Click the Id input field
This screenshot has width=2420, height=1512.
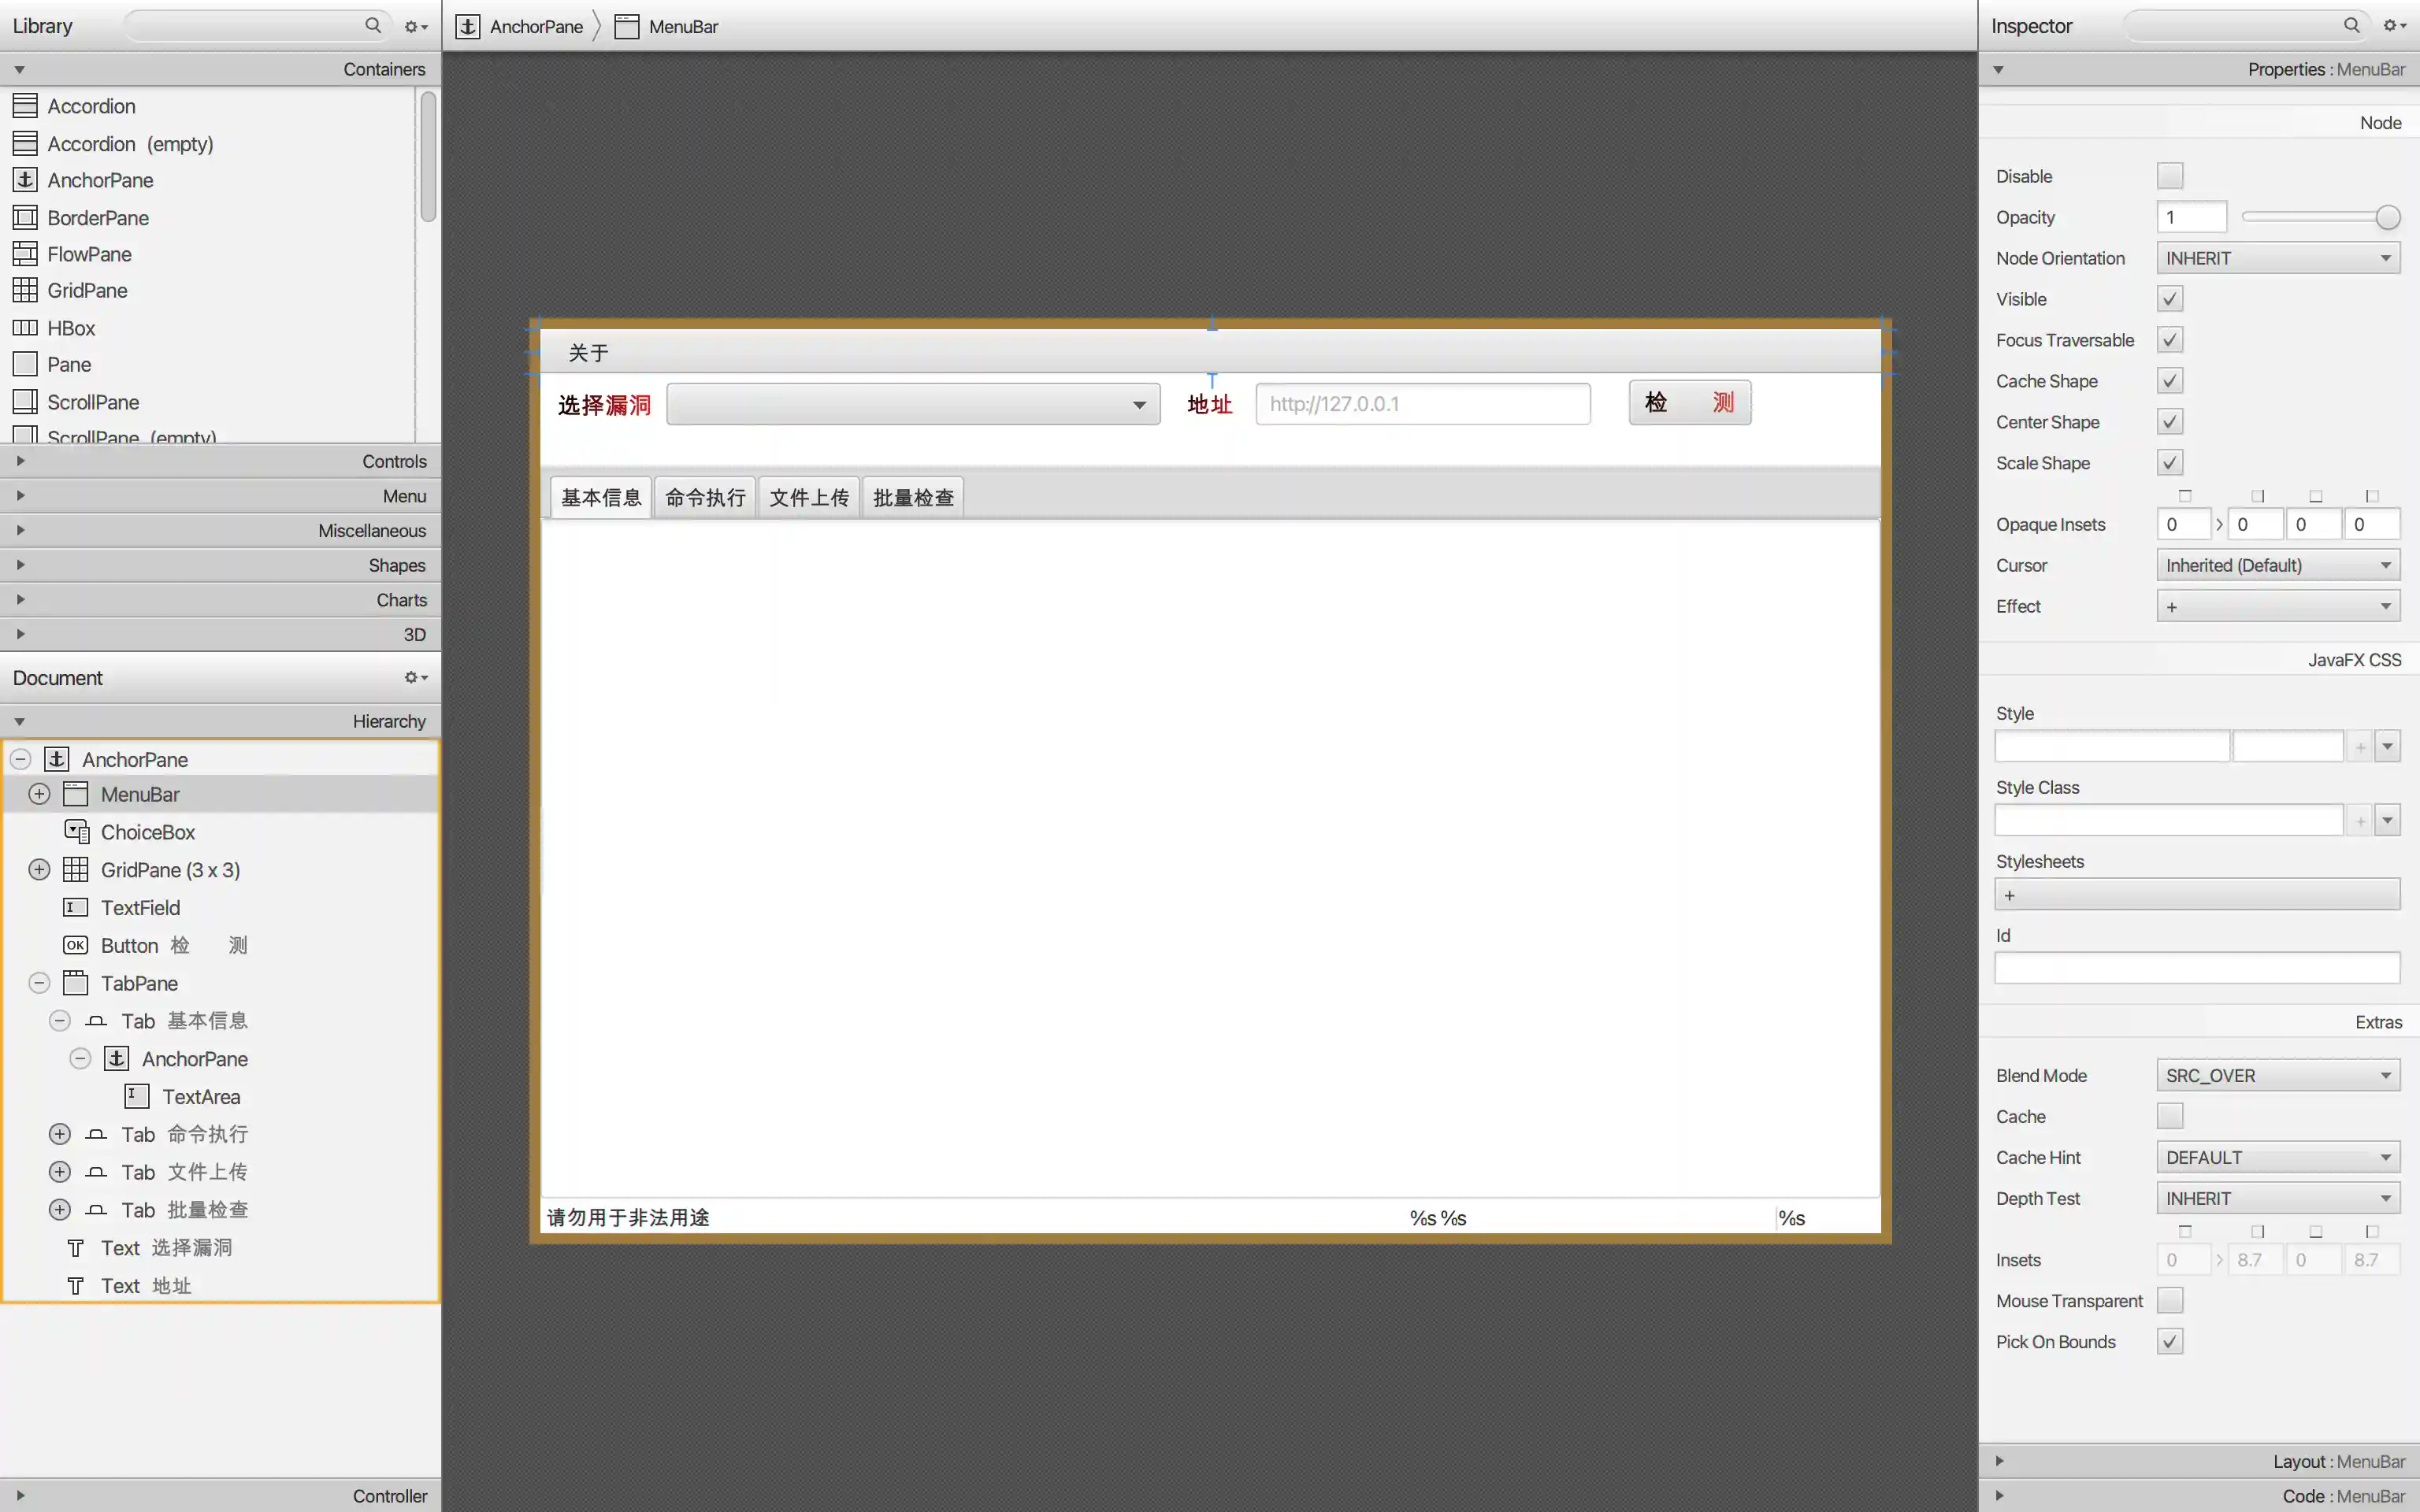click(2196, 967)
